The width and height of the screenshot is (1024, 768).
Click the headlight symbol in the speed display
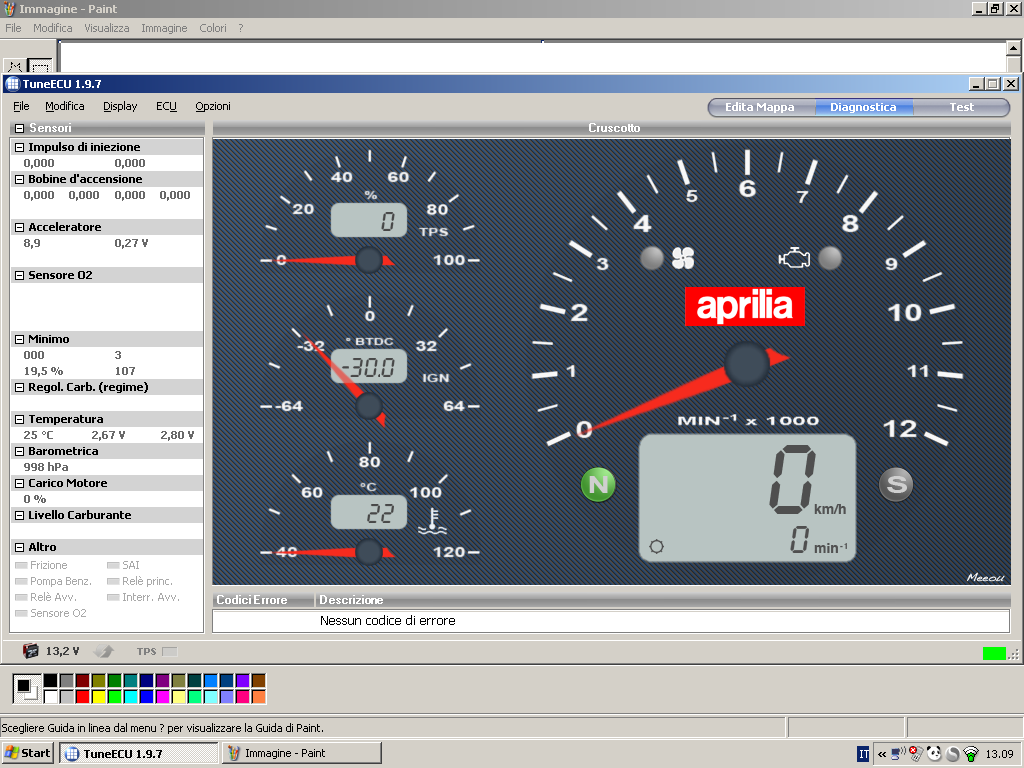pyautogui.click(x=657, y=547)
